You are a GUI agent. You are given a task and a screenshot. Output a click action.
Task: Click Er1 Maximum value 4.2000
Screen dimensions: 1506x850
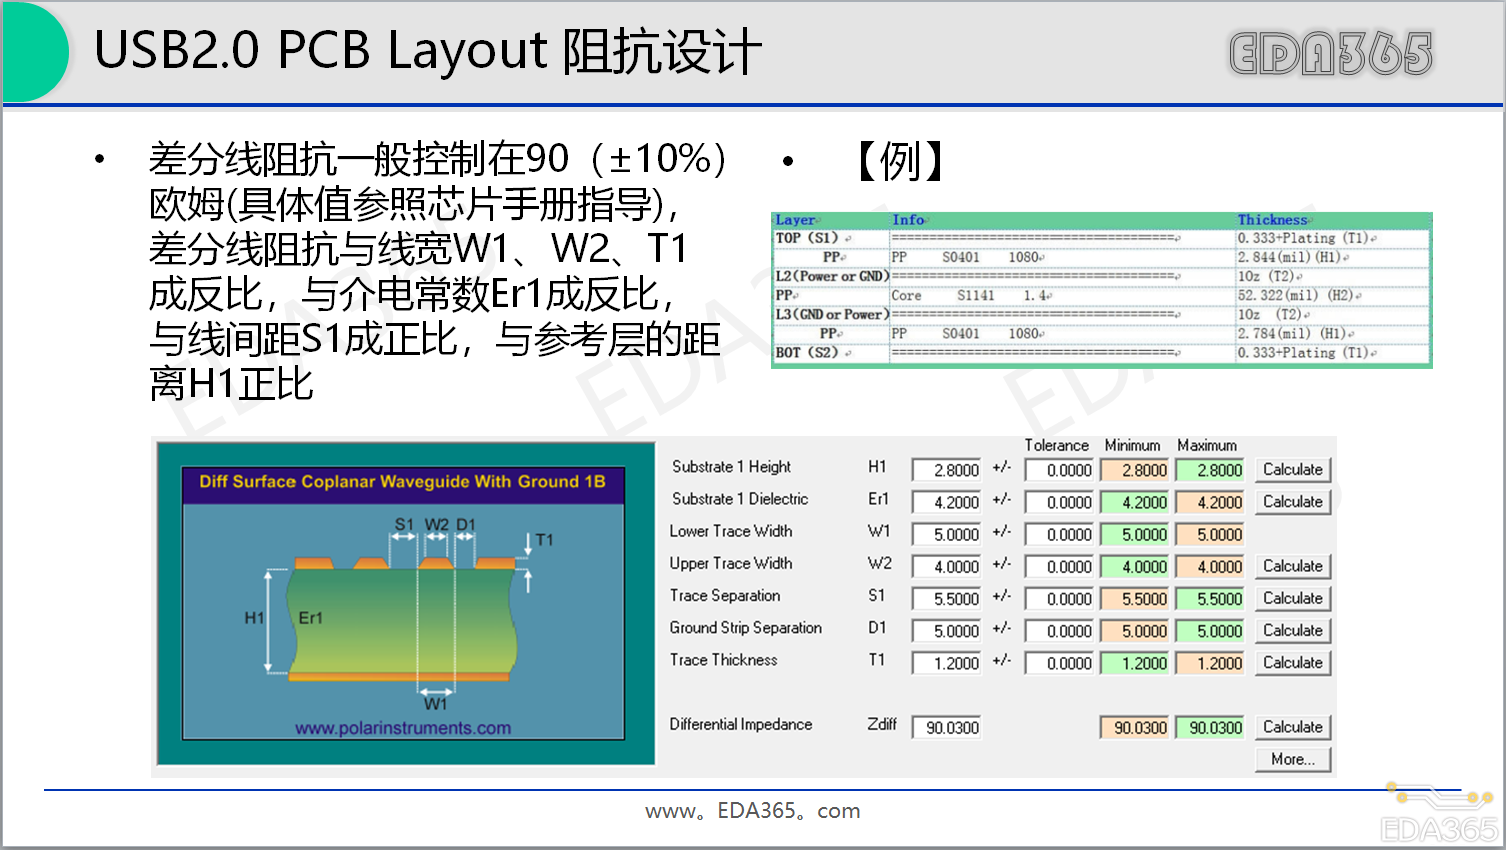[1210, 502]
